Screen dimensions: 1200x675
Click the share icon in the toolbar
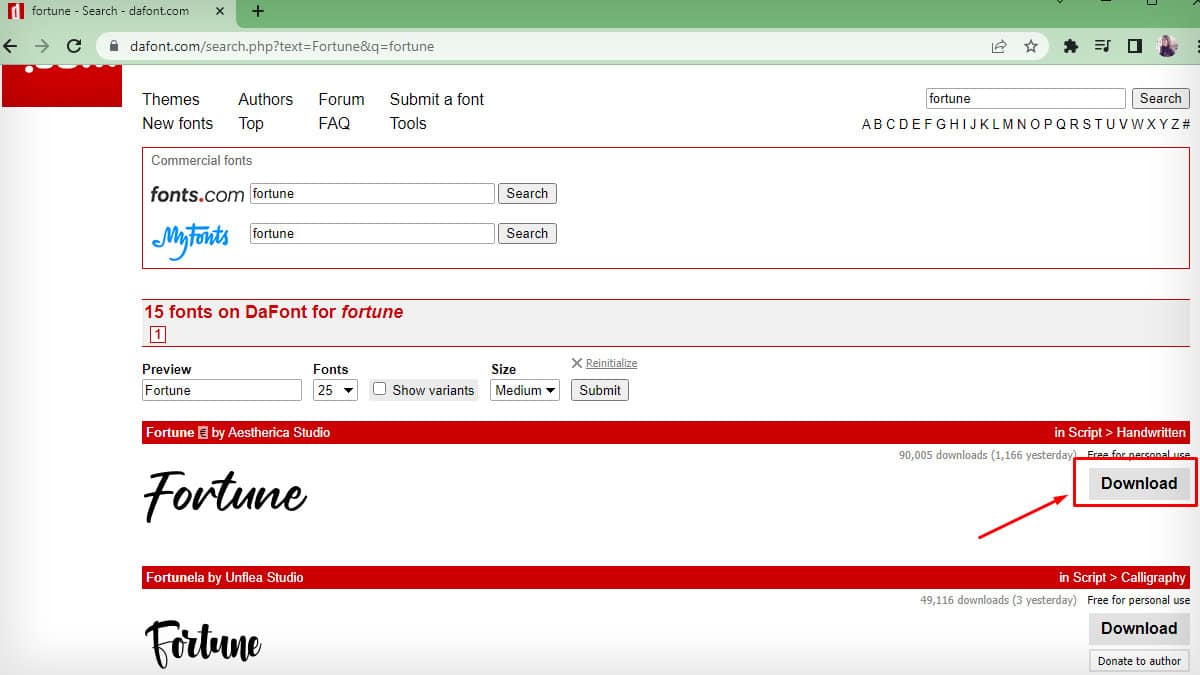pyautogui.click(x=998, y=46)
